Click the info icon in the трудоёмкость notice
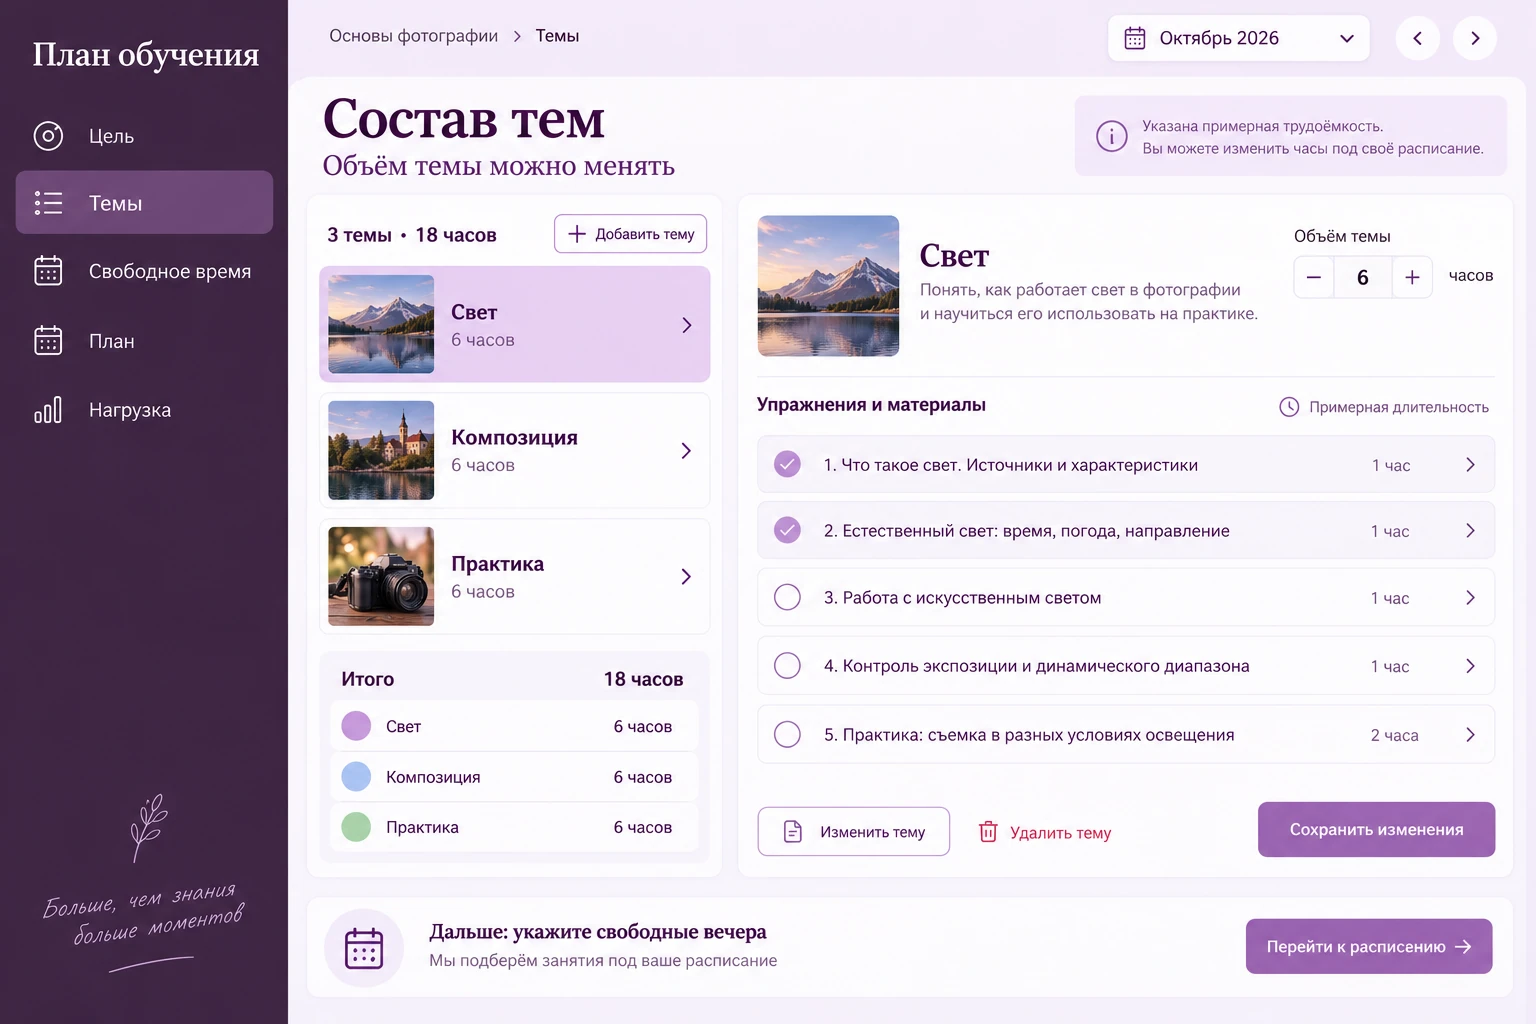1536x1024 pixels. tap(1111, 136)
